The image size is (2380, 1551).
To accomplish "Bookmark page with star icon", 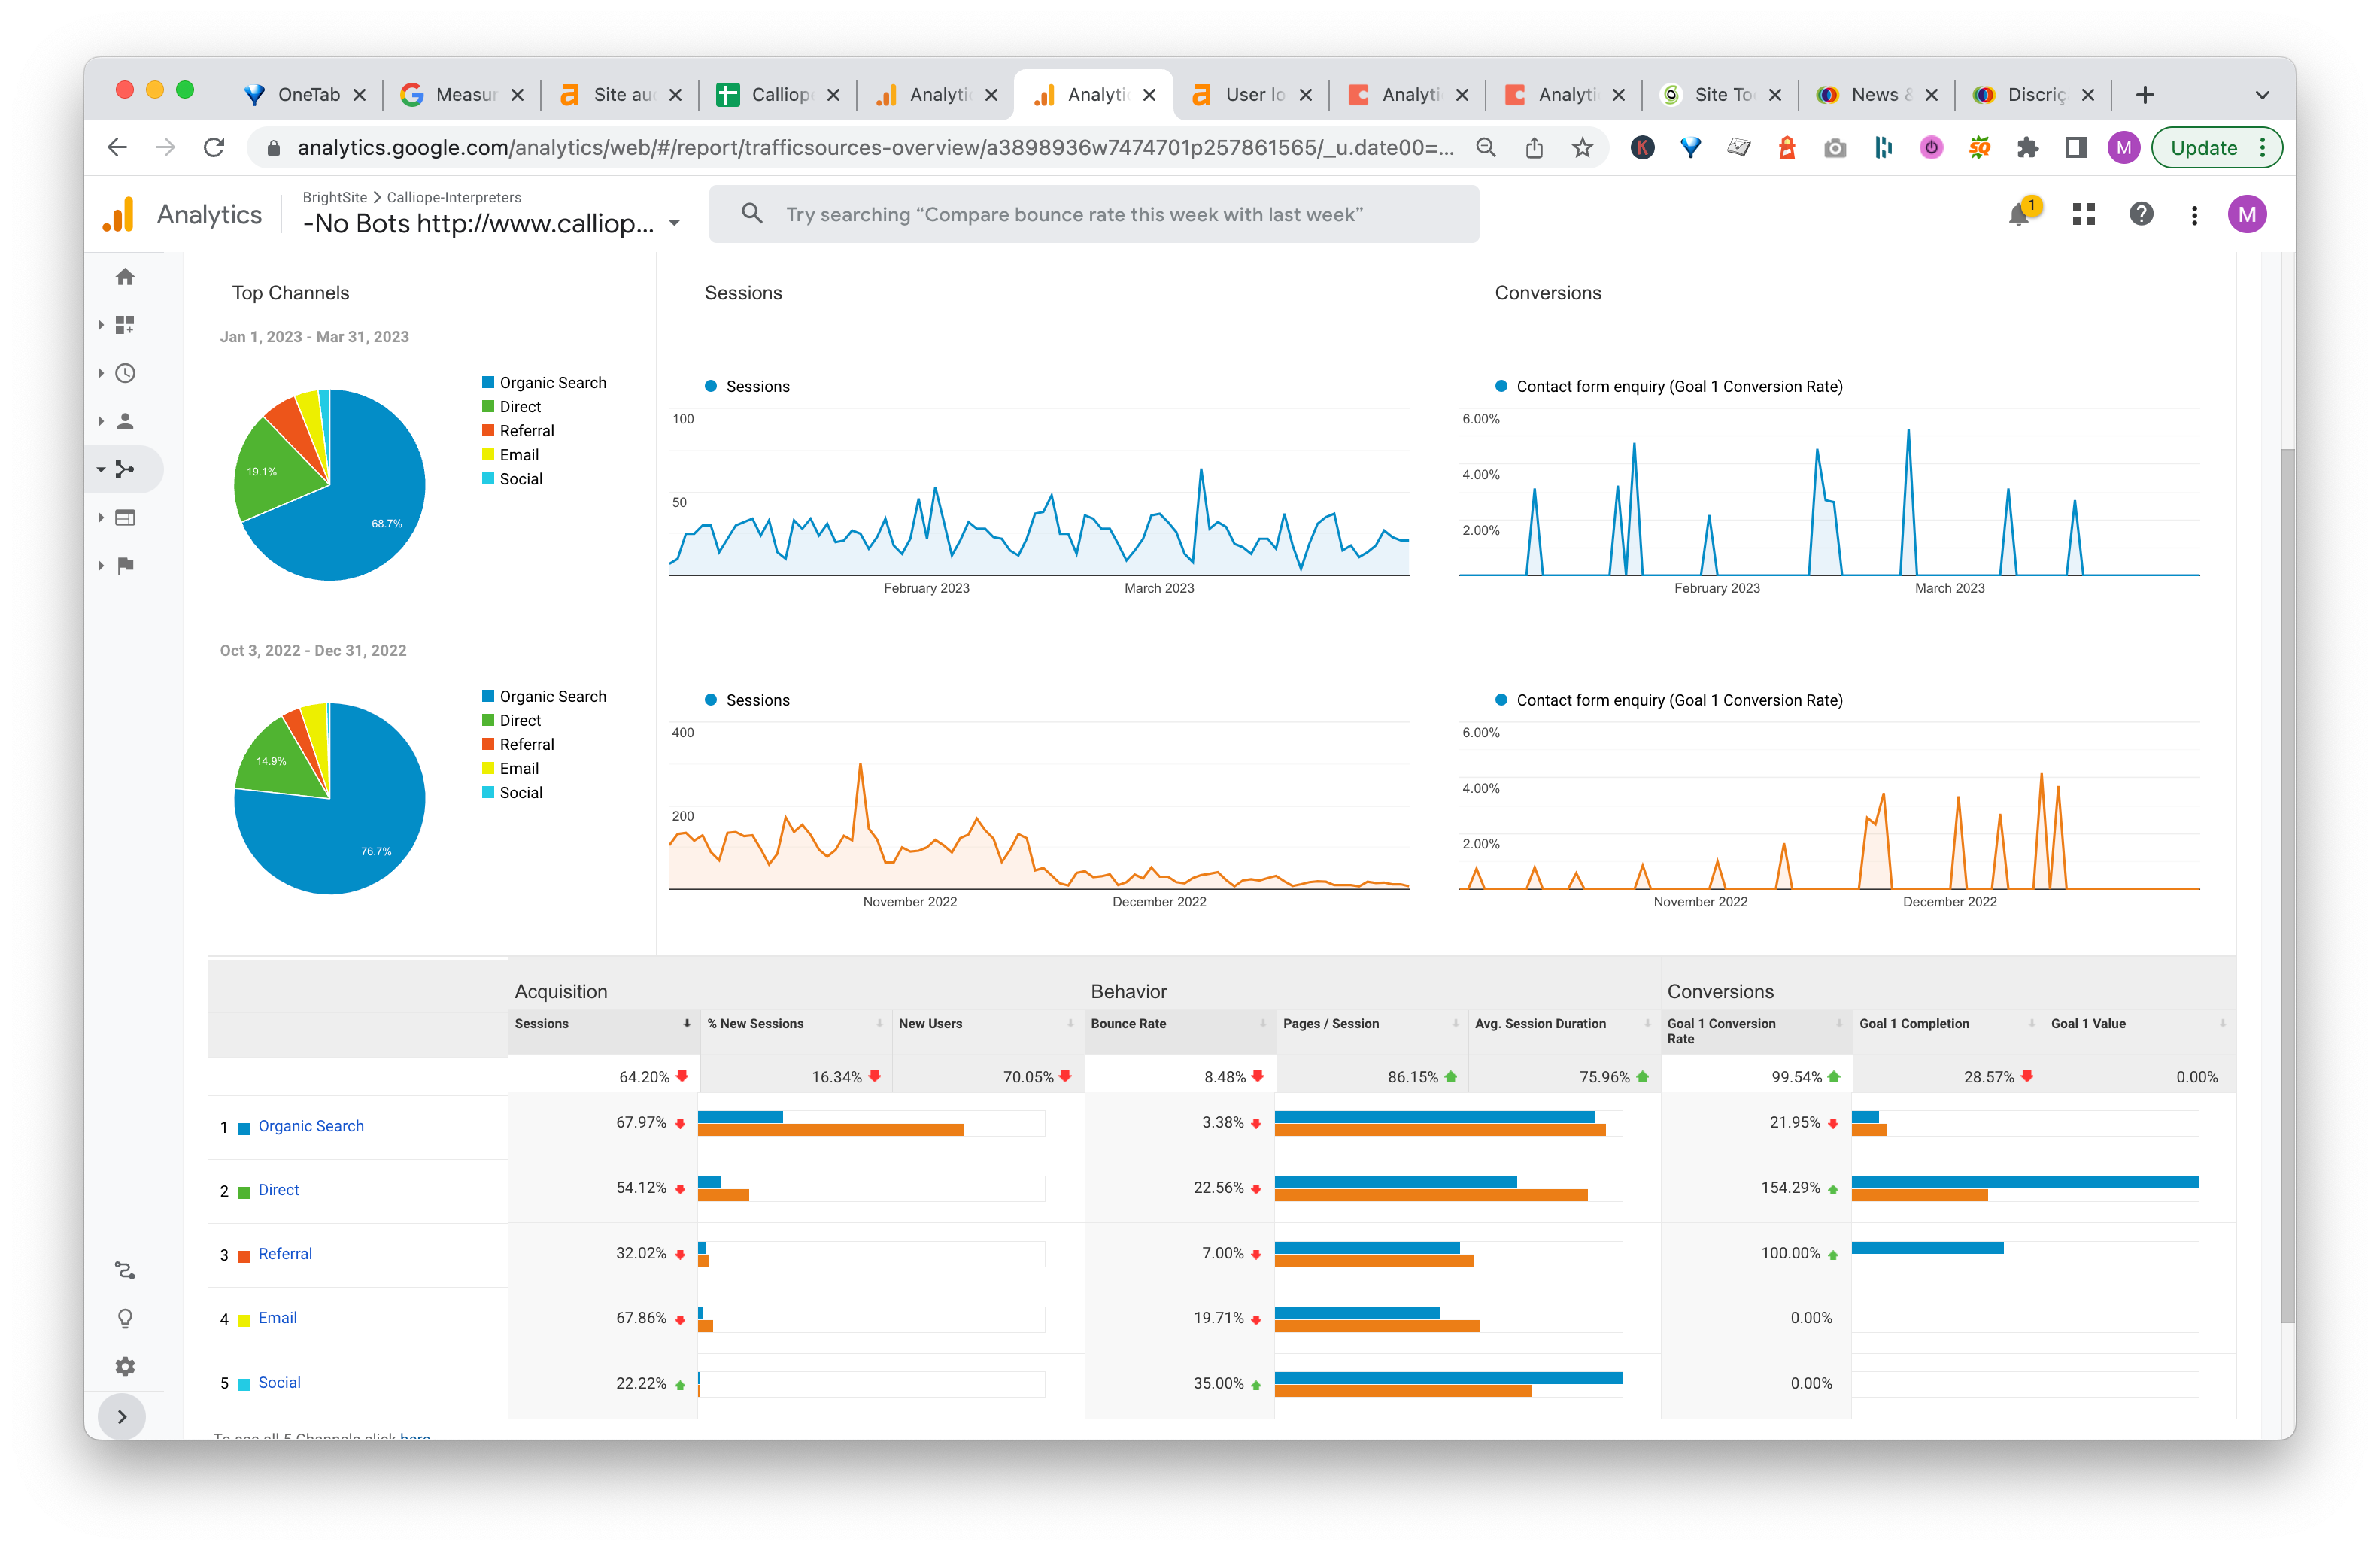I will 1582,148.
